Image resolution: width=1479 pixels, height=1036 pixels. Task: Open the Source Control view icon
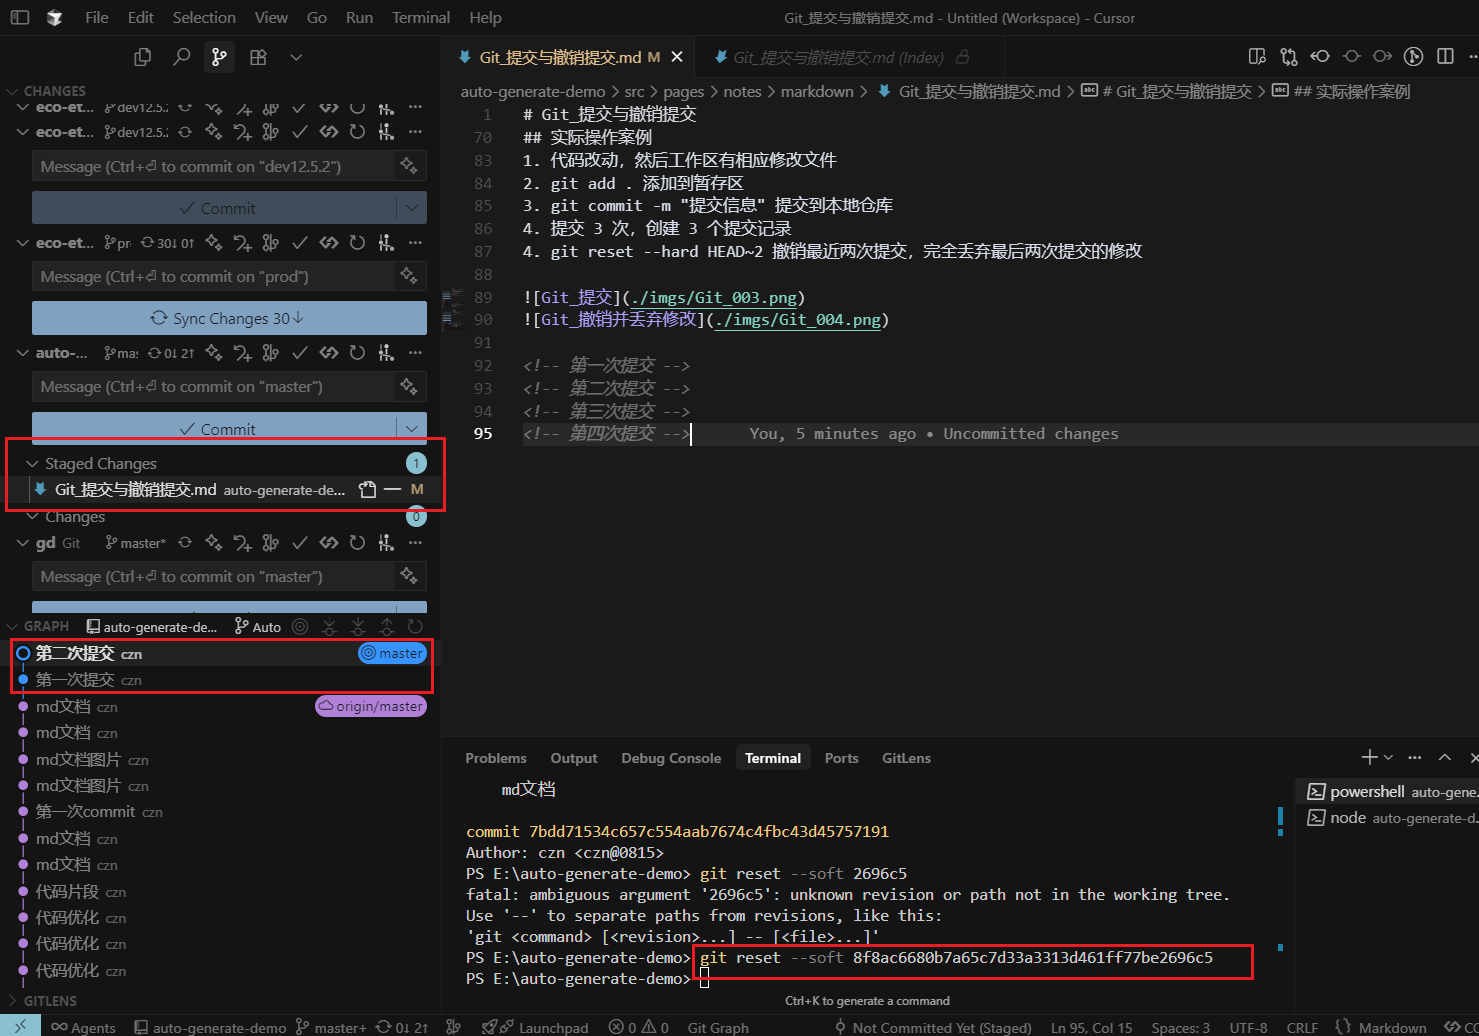click(219, 57)
